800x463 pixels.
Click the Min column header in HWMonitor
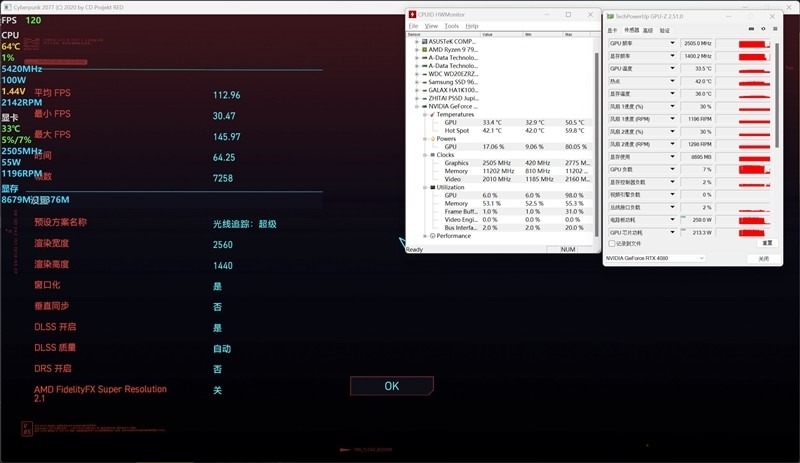pyautogui.click(x=543, y=34)
